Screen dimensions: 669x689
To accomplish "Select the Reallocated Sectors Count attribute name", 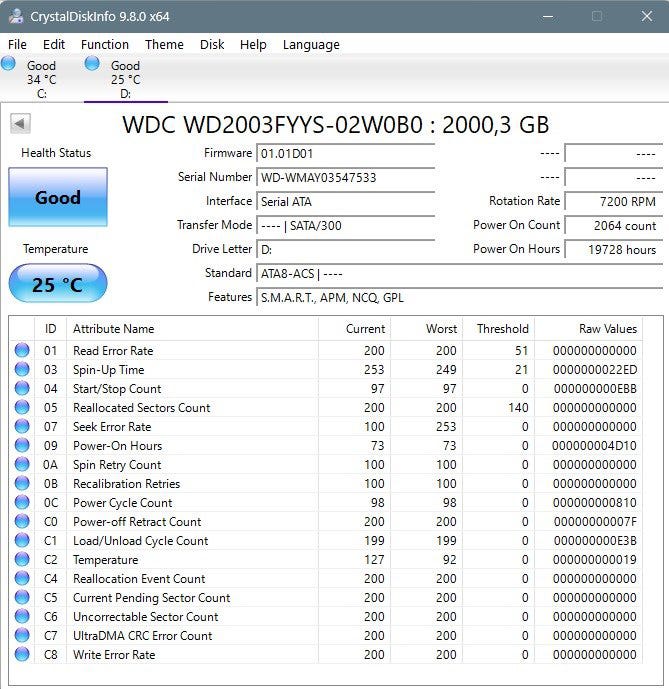I will pyautogui.click(x=142, y=408).
